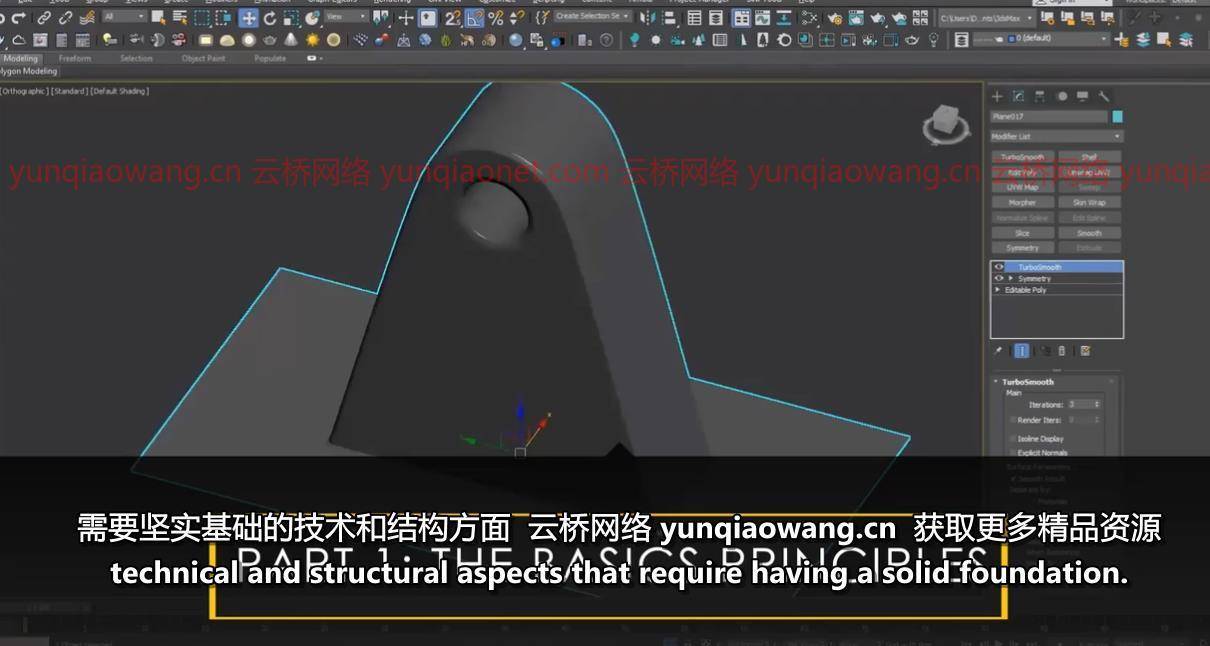Activate the Unlink Selection tool

coord(65,18)
